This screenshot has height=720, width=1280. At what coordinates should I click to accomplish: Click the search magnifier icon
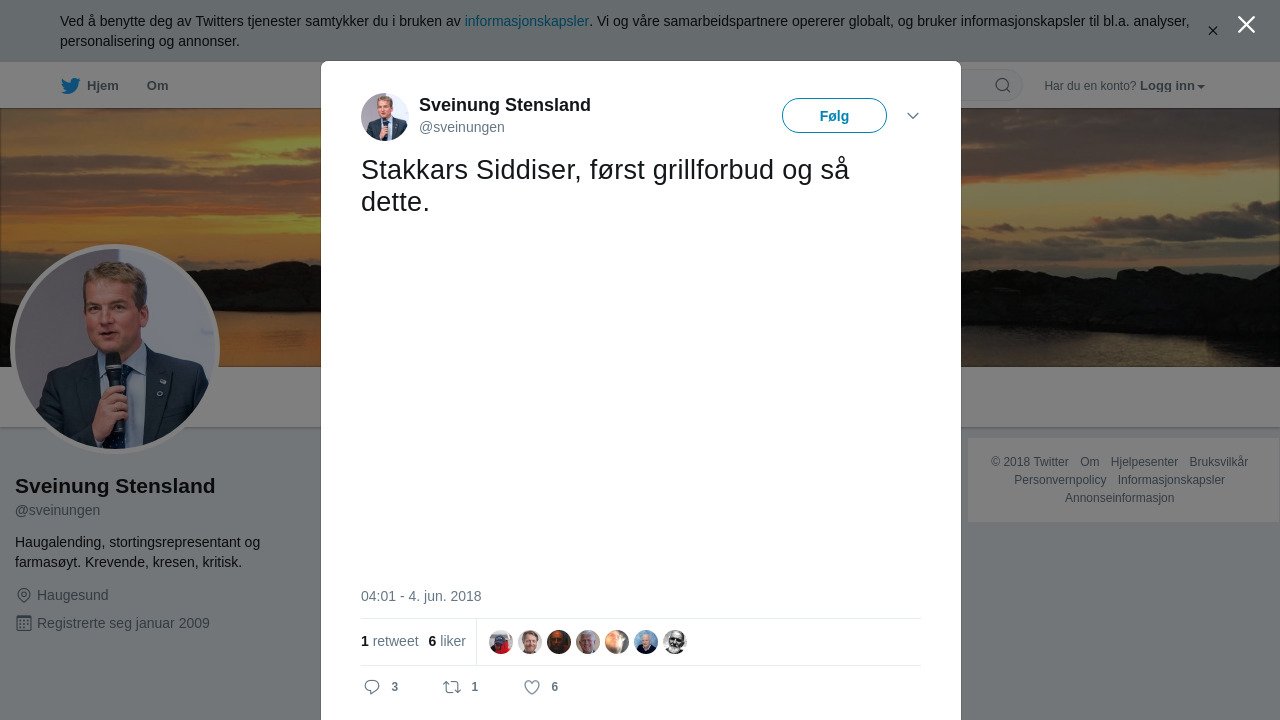(x=1003, y=85)
